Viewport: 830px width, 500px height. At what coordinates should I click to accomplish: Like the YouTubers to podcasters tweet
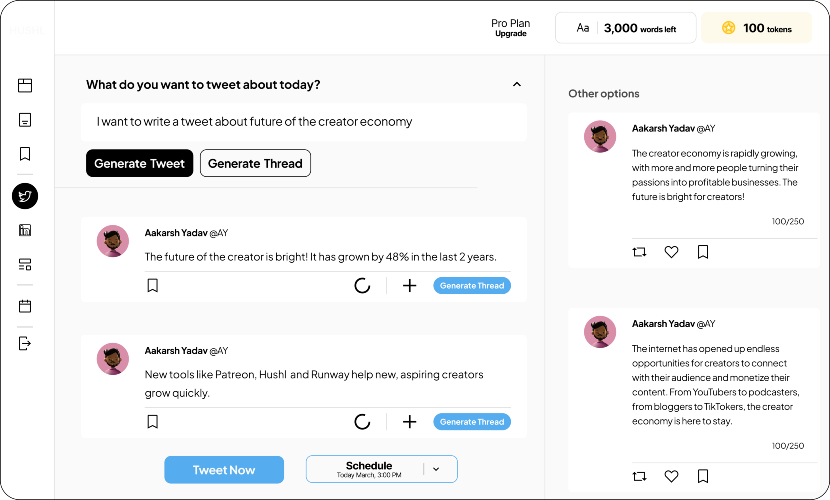tap(671, 476)
